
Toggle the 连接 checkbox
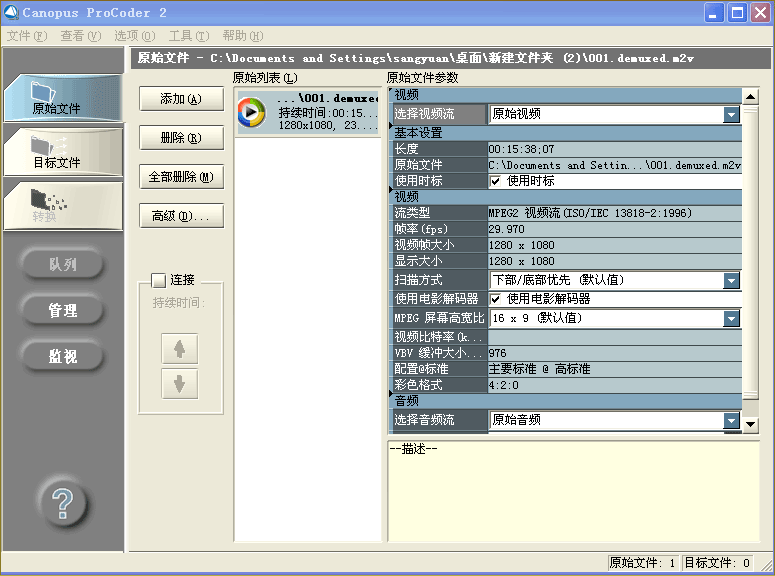coord(158,280)
